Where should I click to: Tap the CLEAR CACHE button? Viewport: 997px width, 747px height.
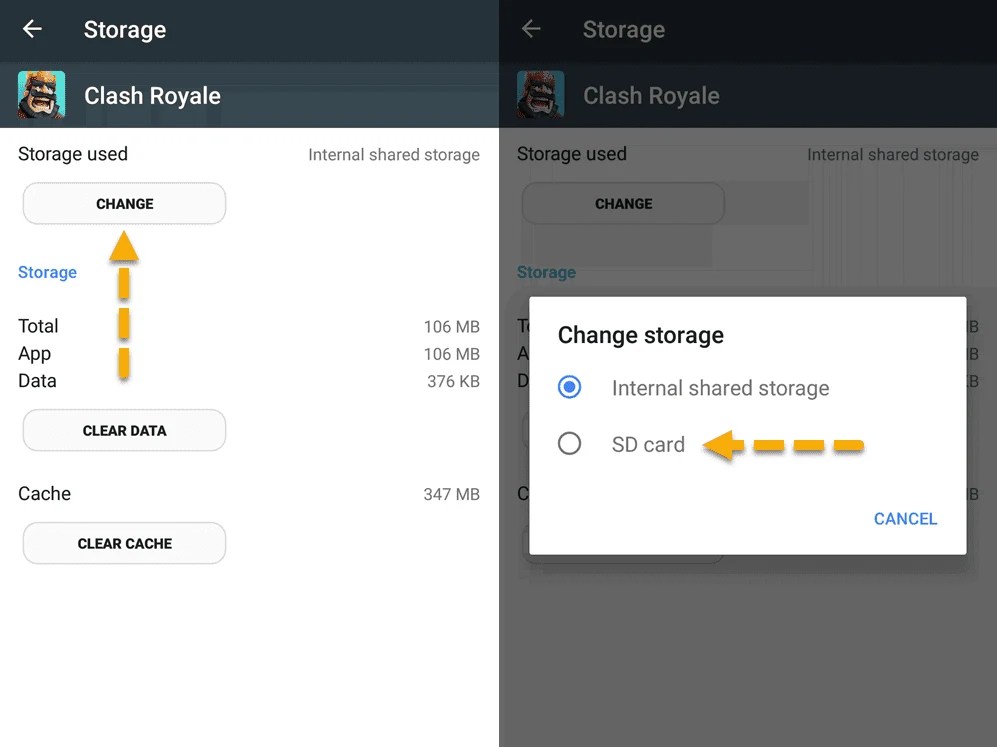pyautogui.click(x=123, y=543)
